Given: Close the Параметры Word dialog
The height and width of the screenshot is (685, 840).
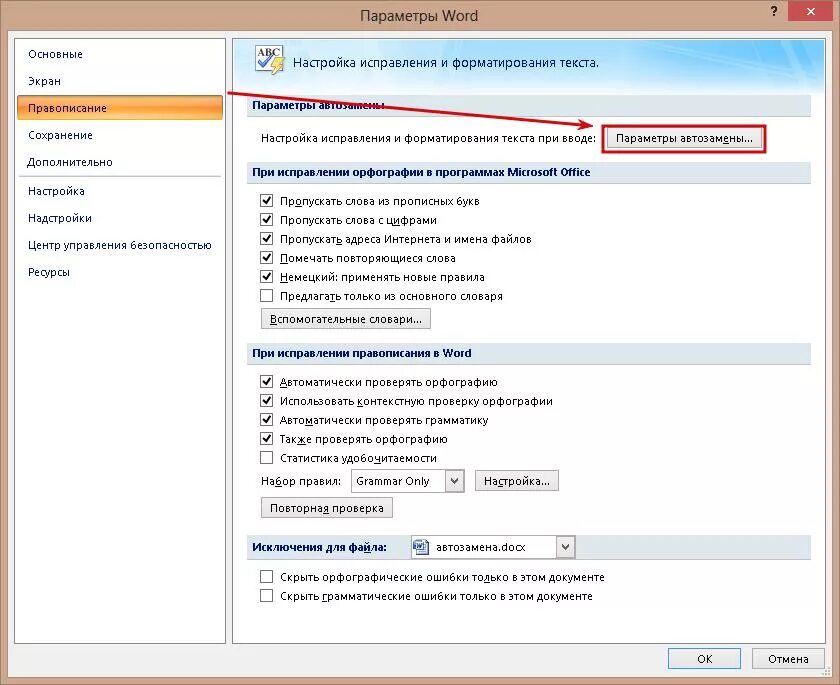Looking at the screenshot, I should point(811,11).
